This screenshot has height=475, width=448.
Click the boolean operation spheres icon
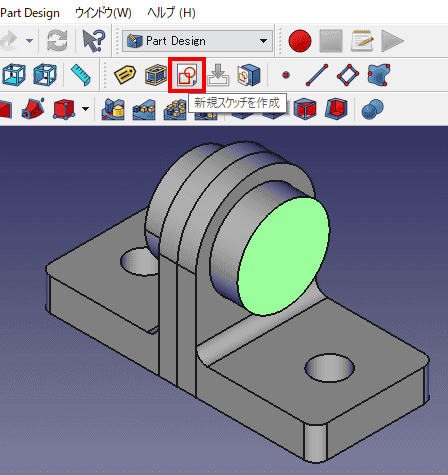373,109
